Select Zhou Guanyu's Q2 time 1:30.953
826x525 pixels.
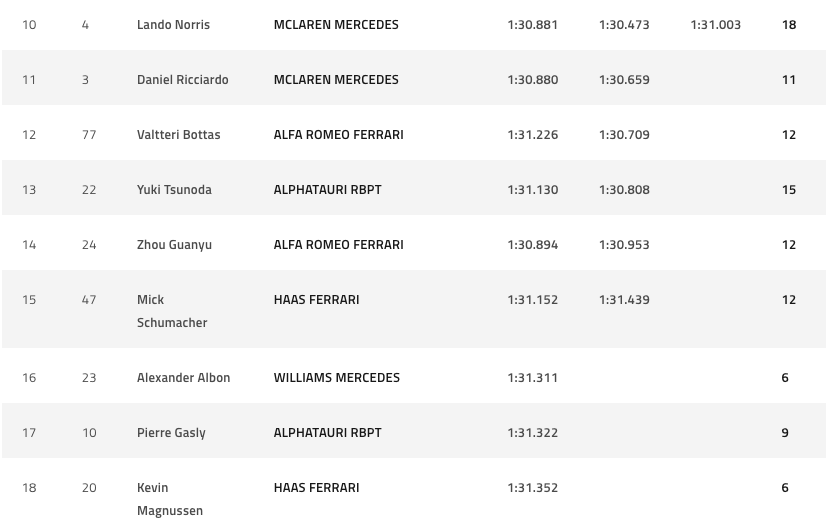click(x=624, y=245)
